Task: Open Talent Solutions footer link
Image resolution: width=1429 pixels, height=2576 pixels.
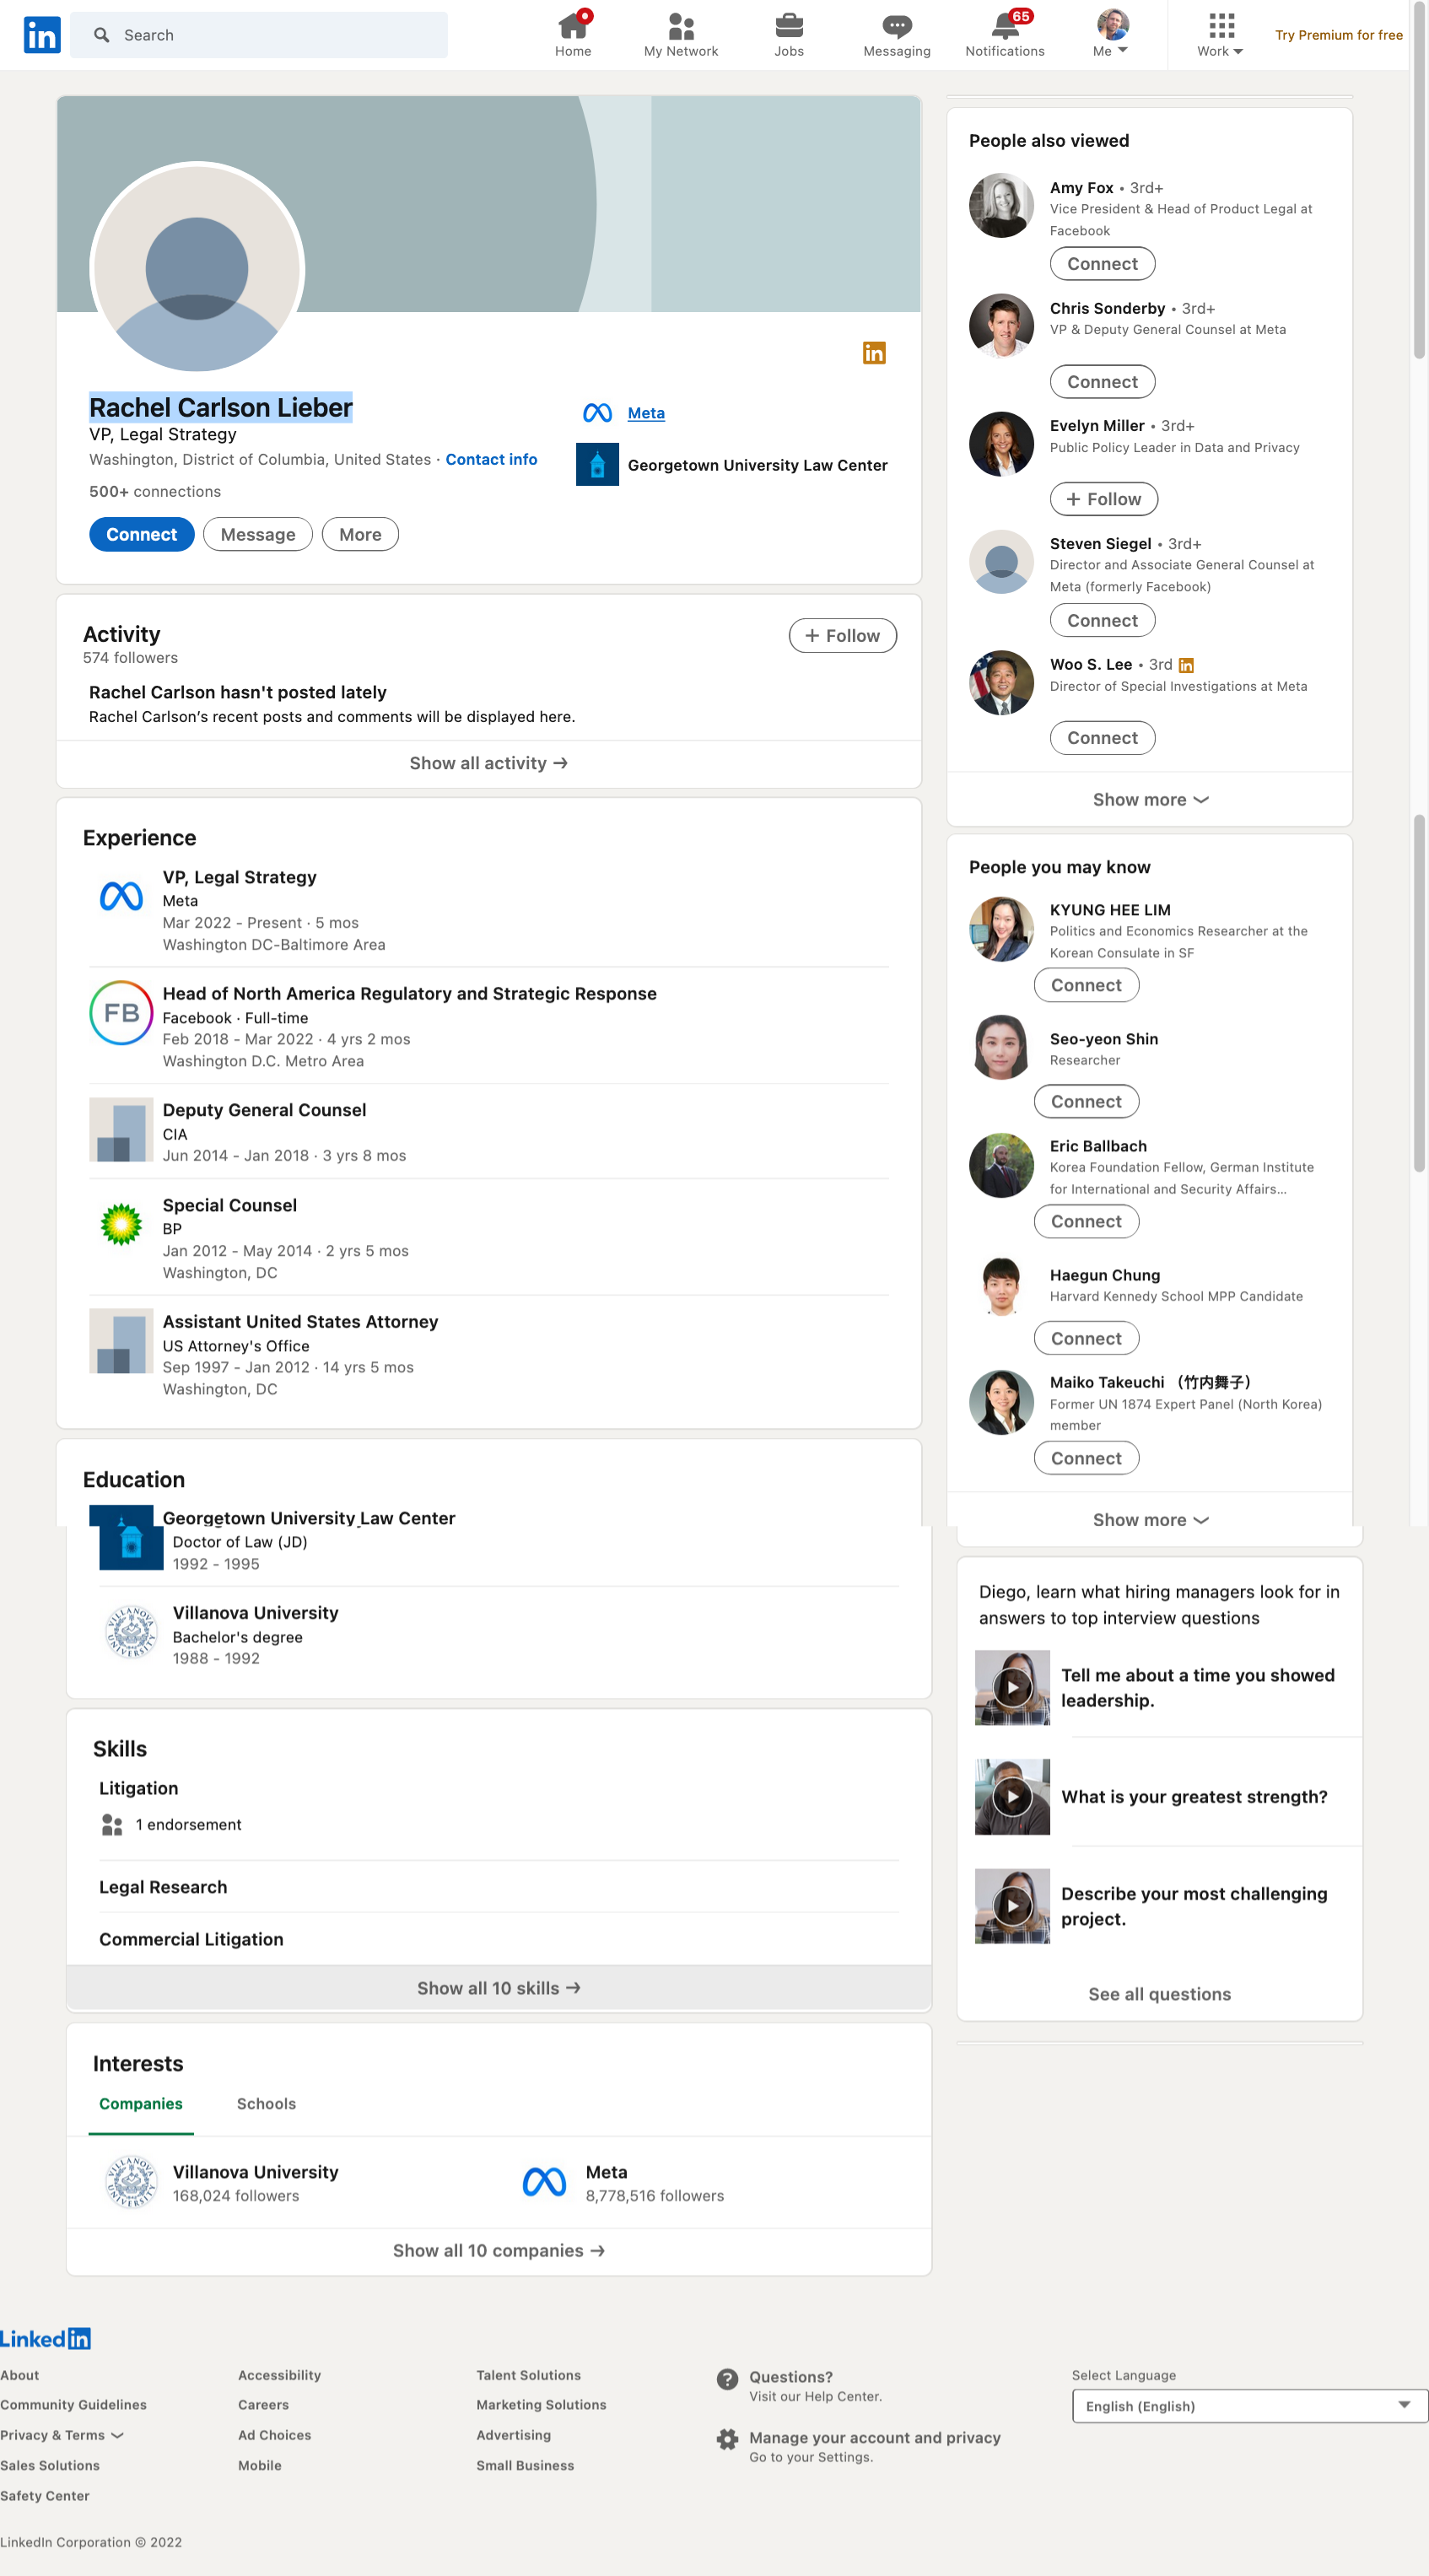Action: [528, 2375]
